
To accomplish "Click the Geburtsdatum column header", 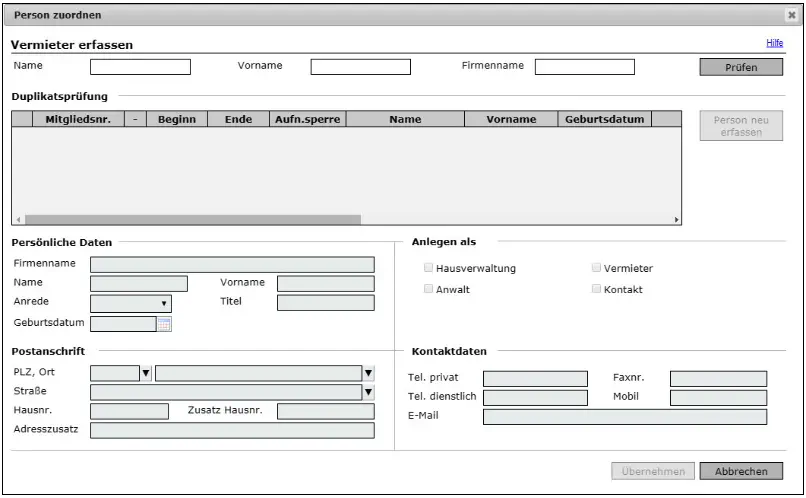I will point(605,119).
